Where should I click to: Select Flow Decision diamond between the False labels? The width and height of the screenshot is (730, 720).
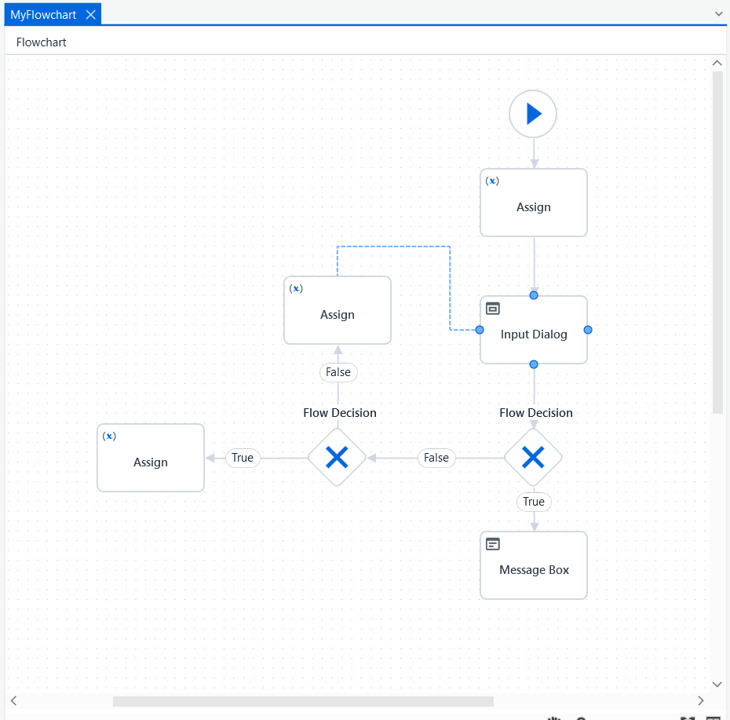click(337, 458)
